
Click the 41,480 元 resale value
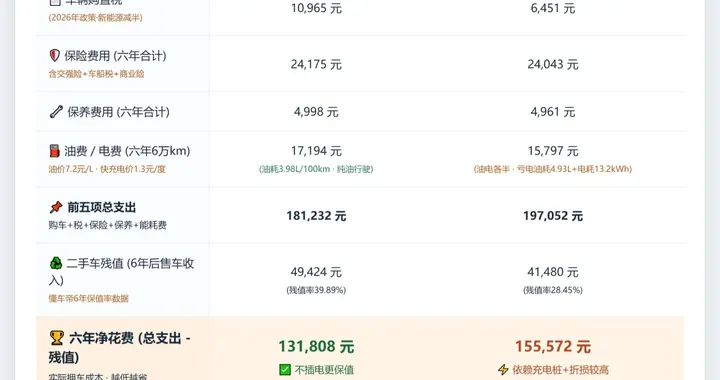pos(553,272)
